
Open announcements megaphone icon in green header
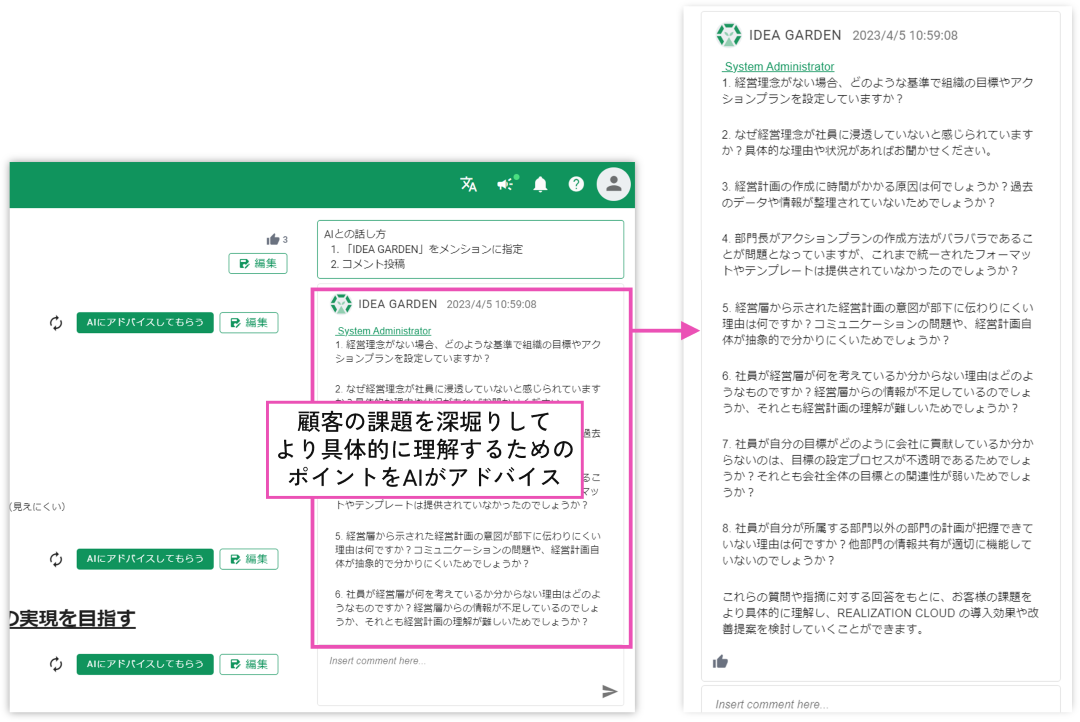[506, 184]
